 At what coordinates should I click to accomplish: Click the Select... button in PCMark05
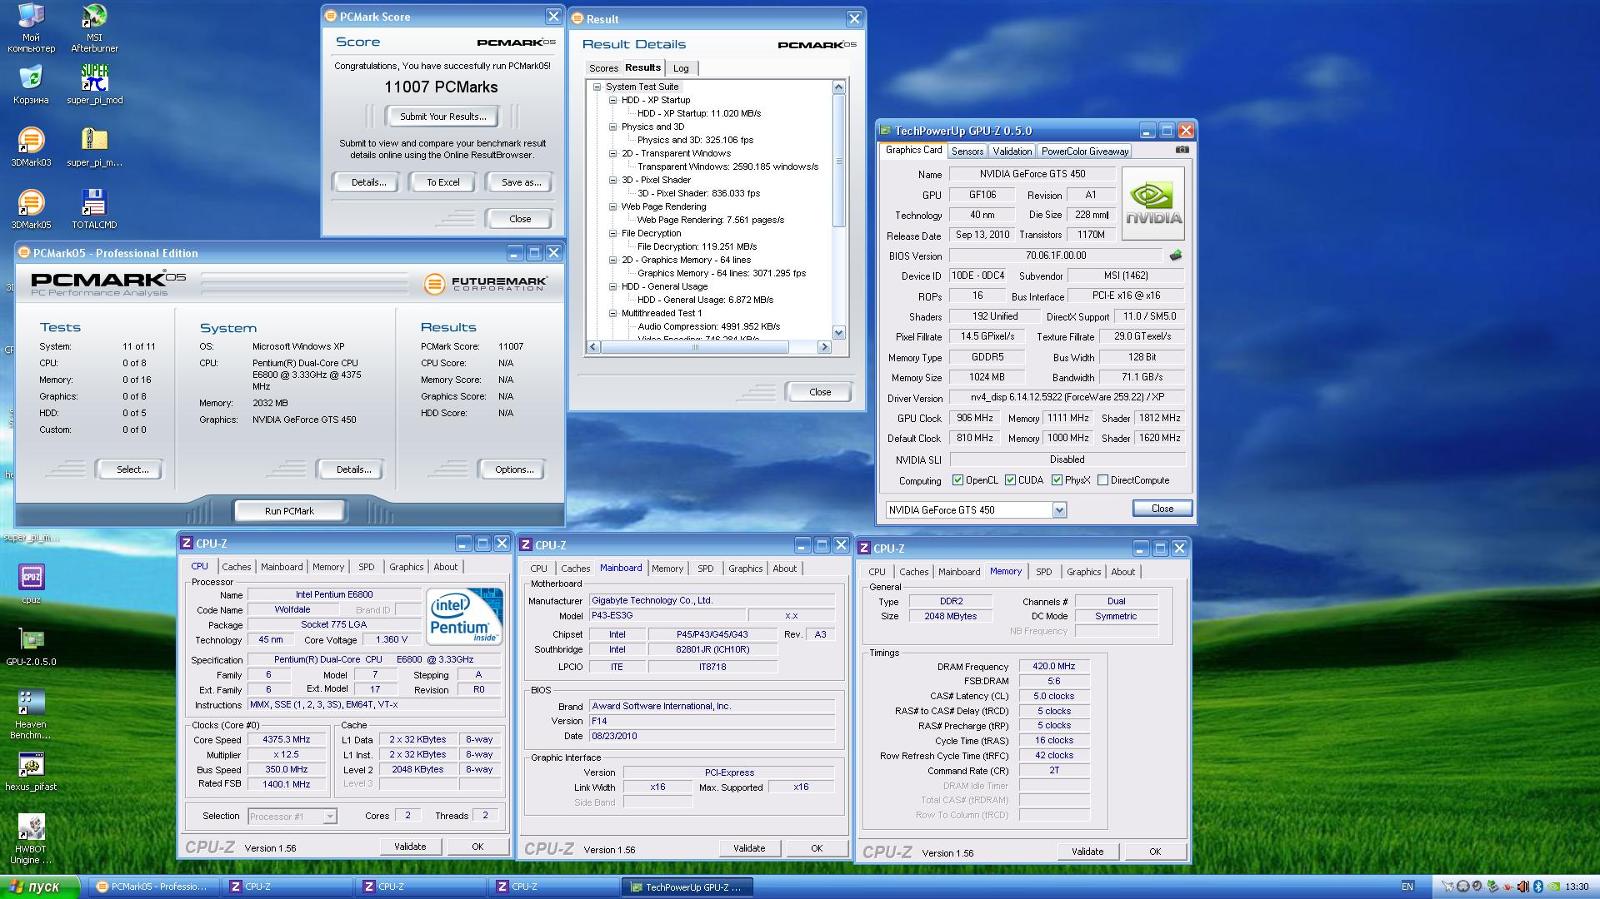(132, 470)
